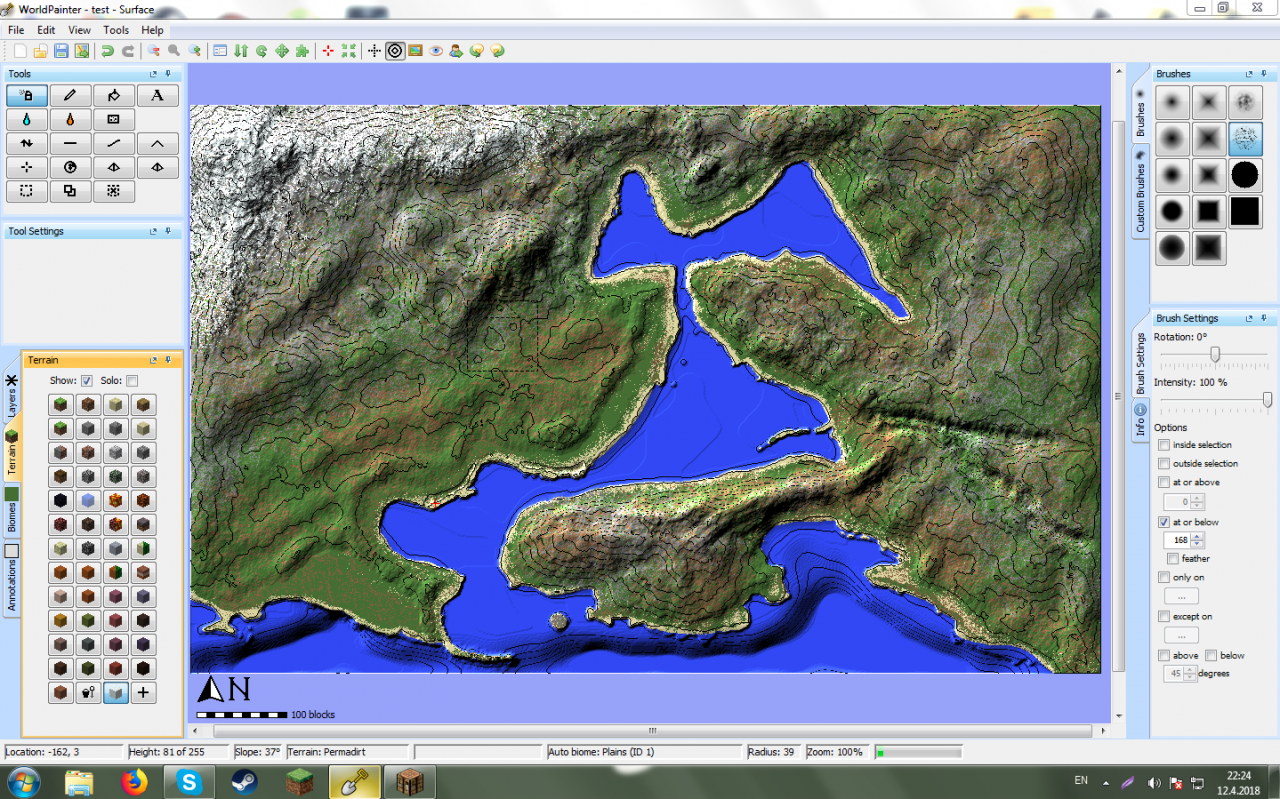Click the '...' button under 'only on'
Screen dimensions: 1280x799
[x=1180, y=596]
